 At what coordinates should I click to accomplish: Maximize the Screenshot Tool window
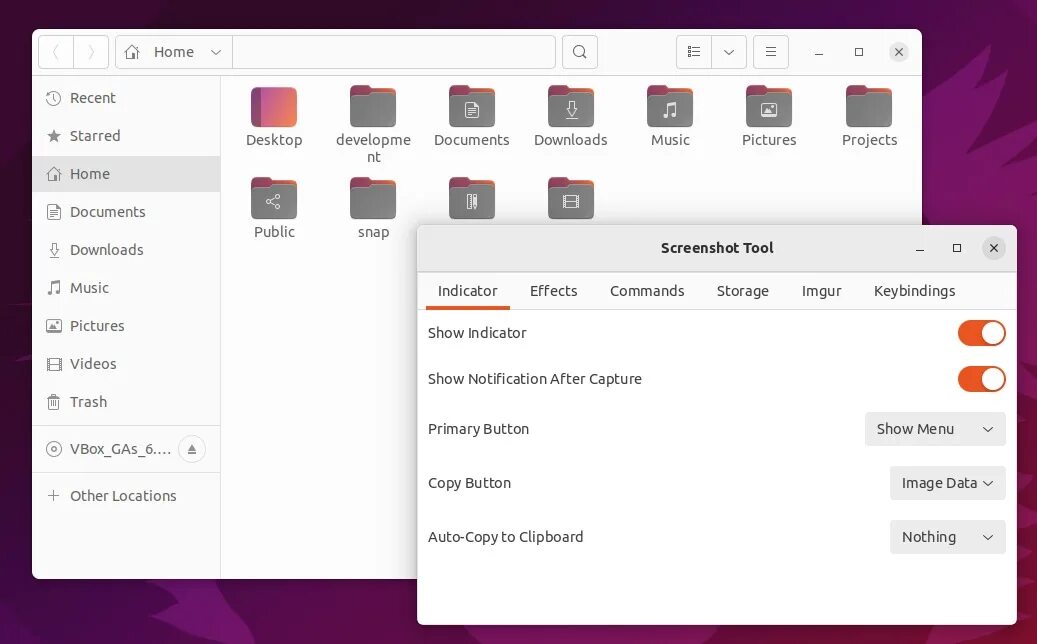click(957, 249)
